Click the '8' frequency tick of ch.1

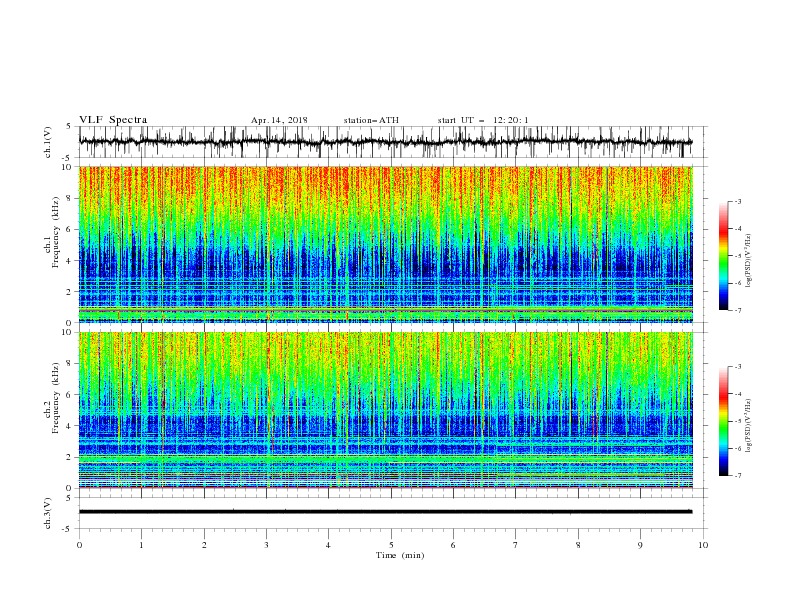tap(70, 198)
